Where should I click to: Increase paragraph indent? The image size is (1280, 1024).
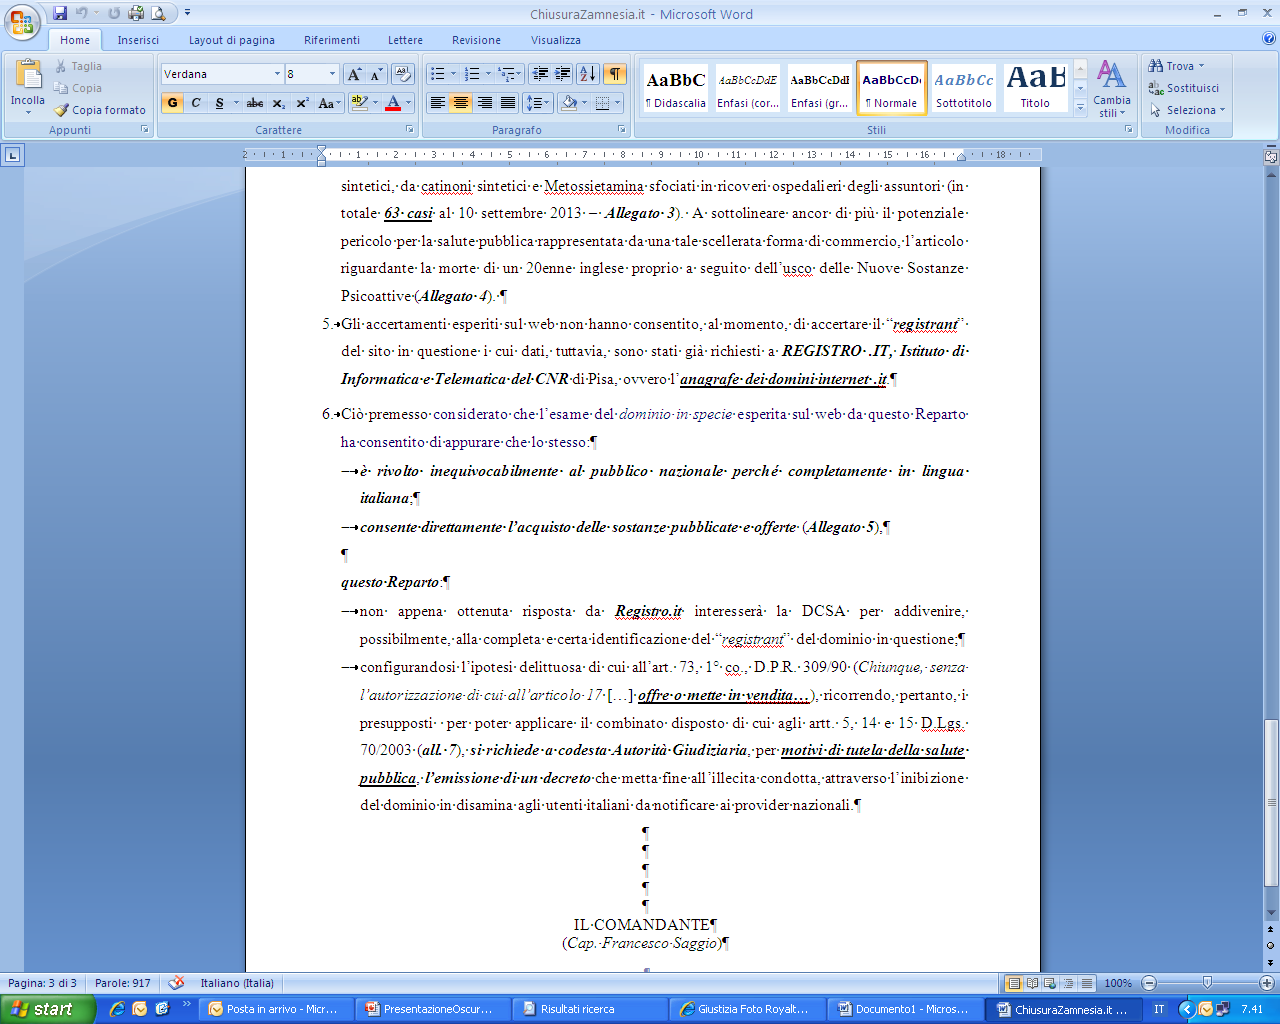(x=563, y=74)
